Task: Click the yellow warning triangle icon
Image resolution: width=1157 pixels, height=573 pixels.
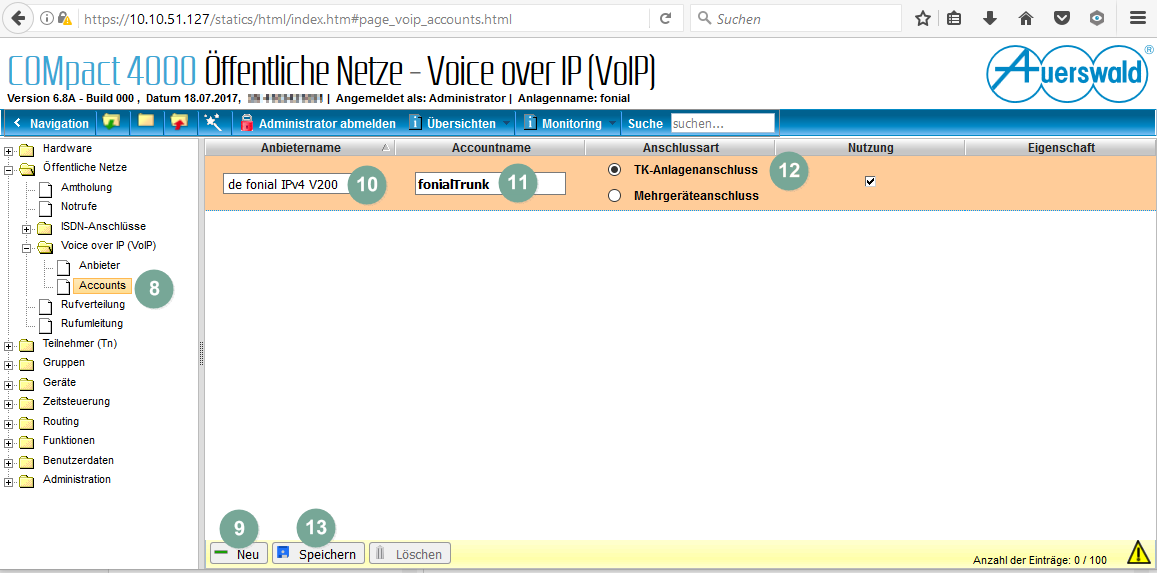Action: click(1138, 552)
